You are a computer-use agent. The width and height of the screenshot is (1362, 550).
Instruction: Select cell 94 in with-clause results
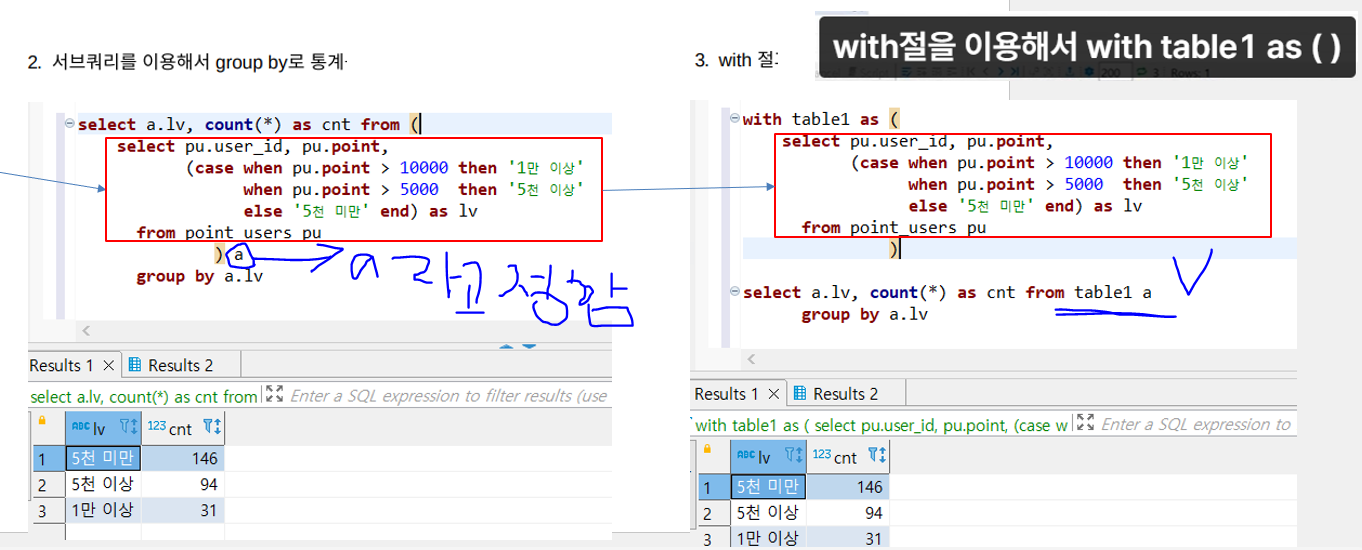pos(848,513)
